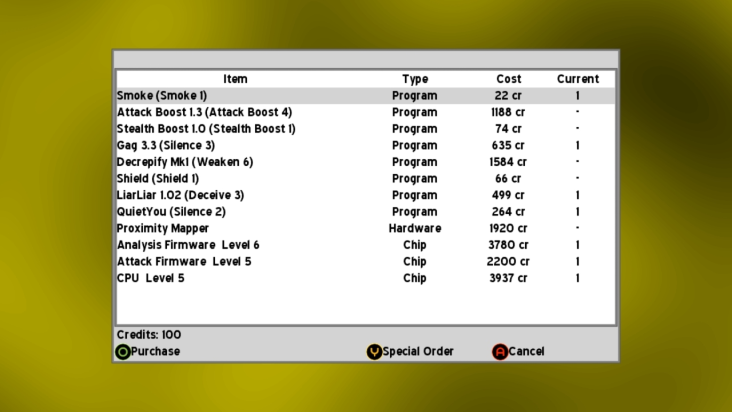Viewport: 732px width, 412px height.
Task: Click the Current column header
Action: [x=578, y=79]
